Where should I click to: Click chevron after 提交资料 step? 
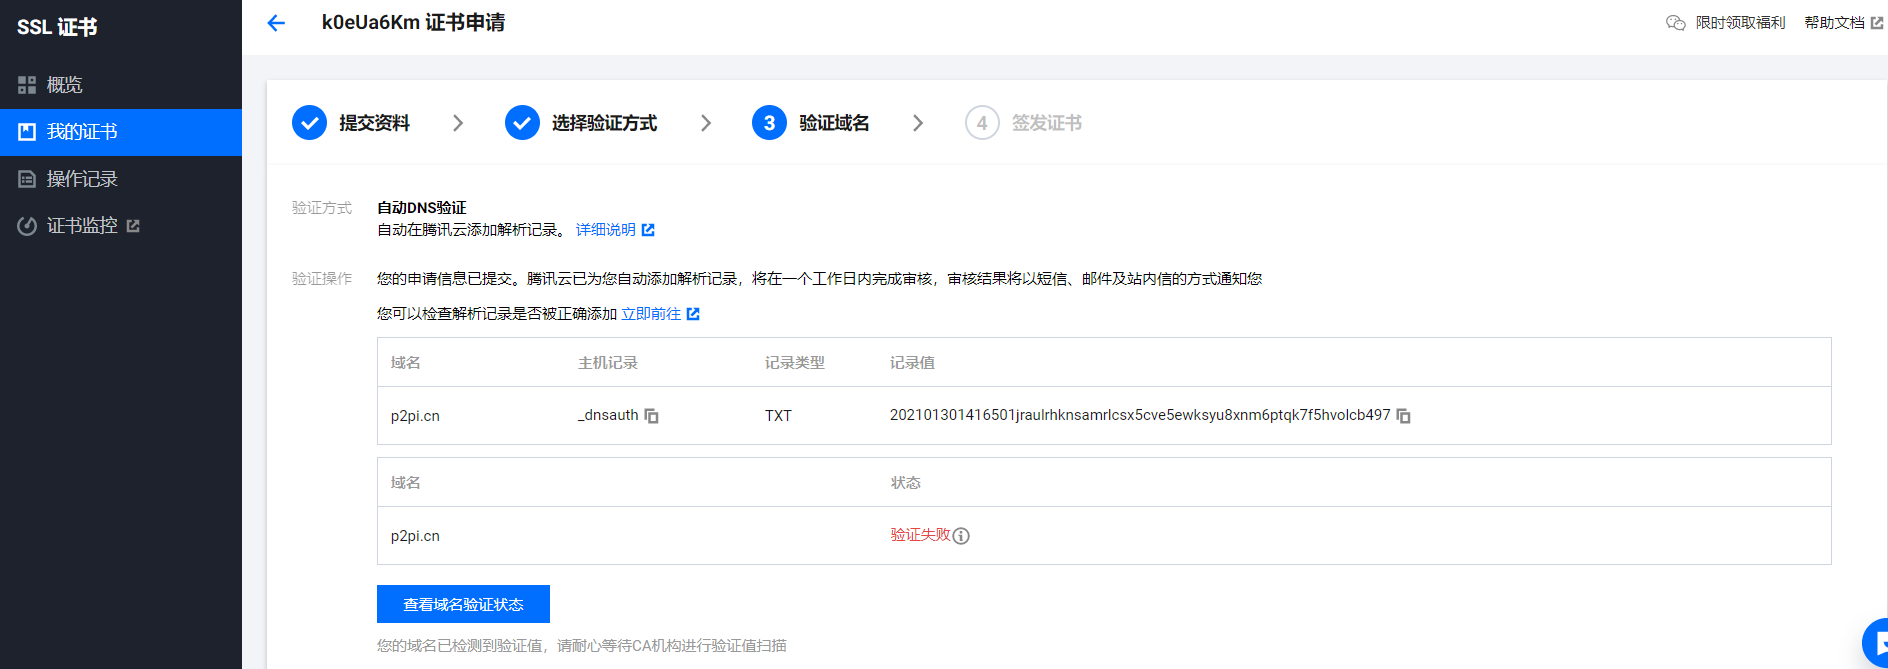(458, 123)
